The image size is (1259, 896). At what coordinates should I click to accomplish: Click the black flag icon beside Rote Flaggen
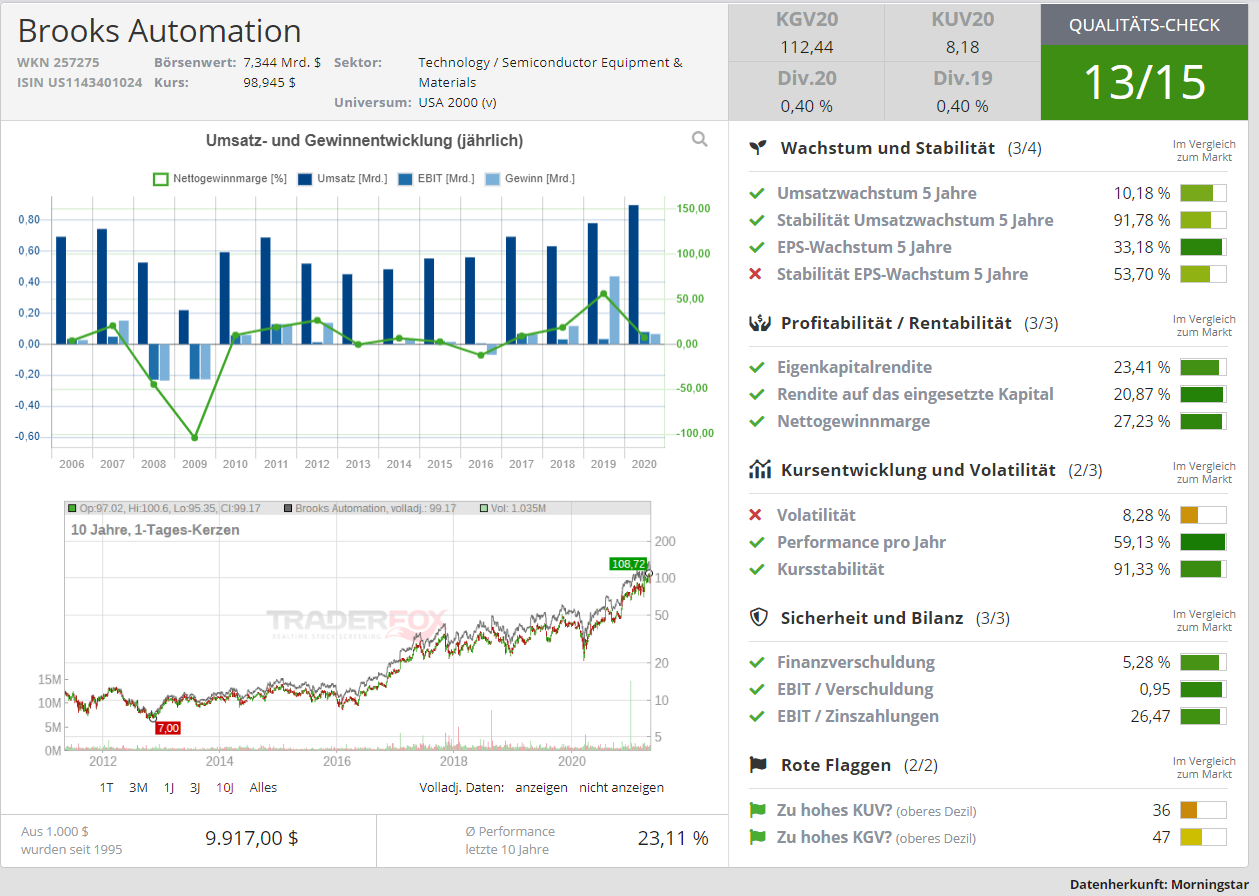click(x=759, y=765)
